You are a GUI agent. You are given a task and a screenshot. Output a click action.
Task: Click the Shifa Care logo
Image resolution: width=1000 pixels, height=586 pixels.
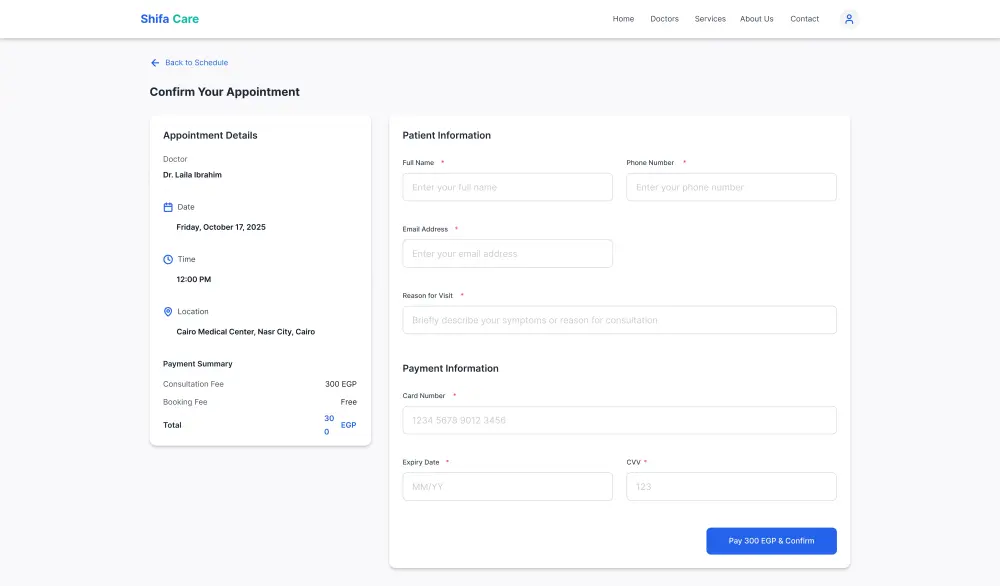click(x=169, y=19)
